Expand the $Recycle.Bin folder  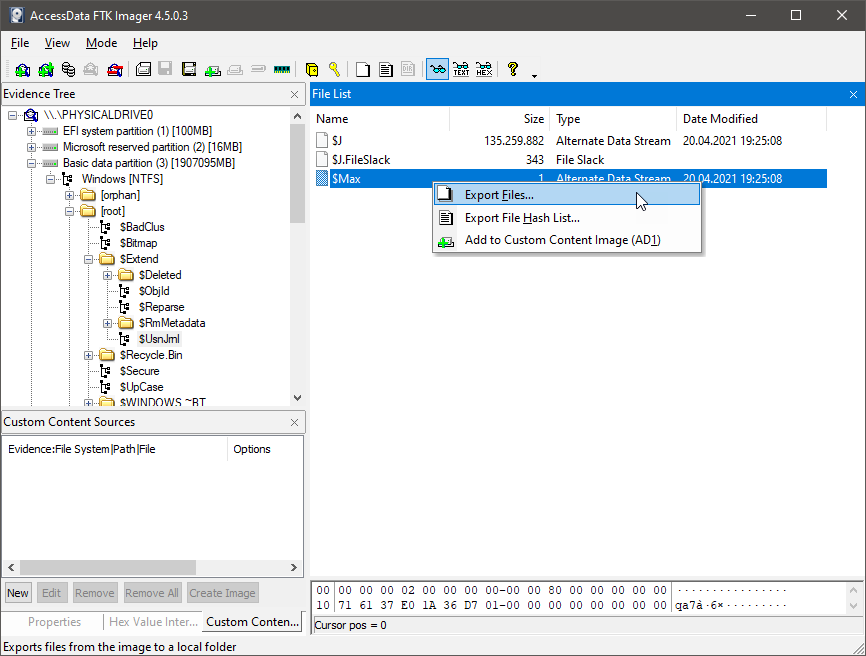[x=88, y=356]
